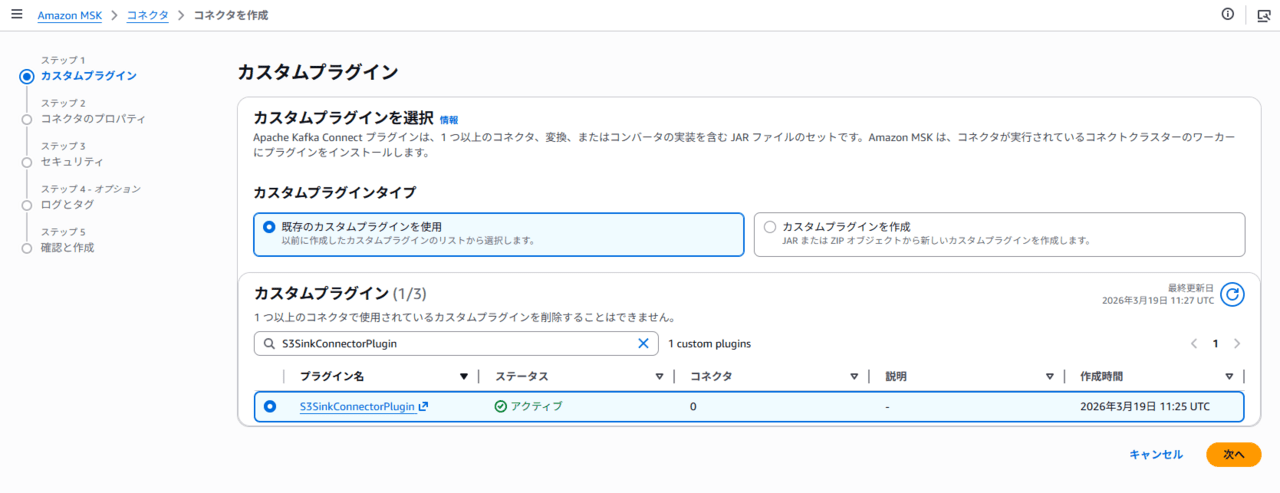Open the CloudShell icon at top right
This screenshot has width=1280, height=493.
1263,15
